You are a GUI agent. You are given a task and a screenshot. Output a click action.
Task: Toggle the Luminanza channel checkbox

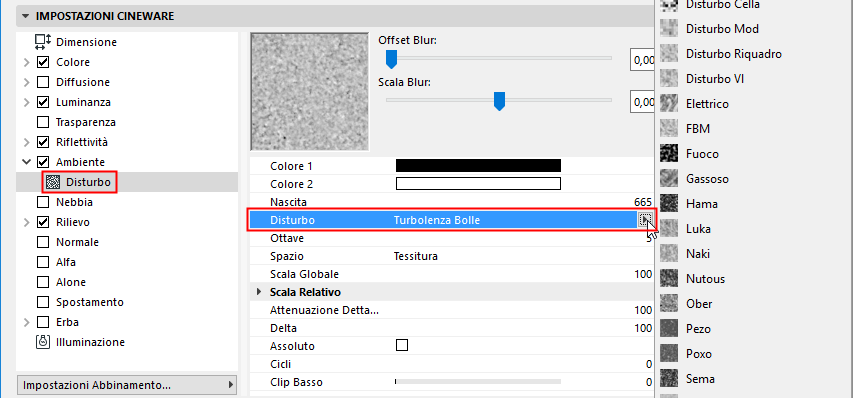[x=43, y=102]
